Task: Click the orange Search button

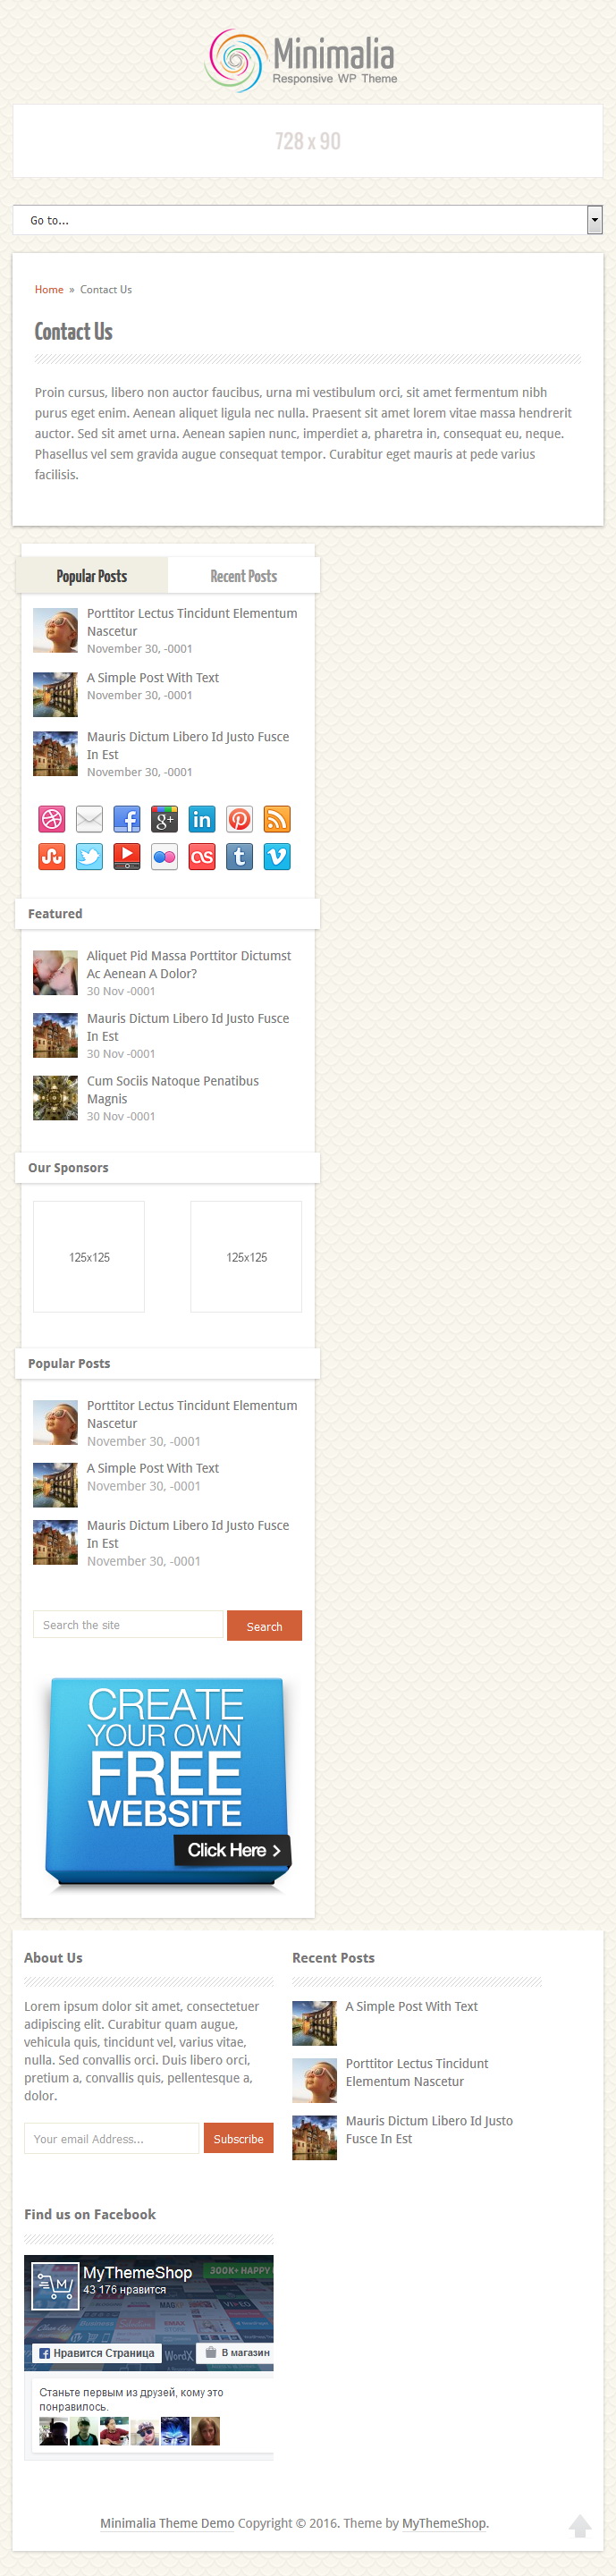Action: point(264,1626)
